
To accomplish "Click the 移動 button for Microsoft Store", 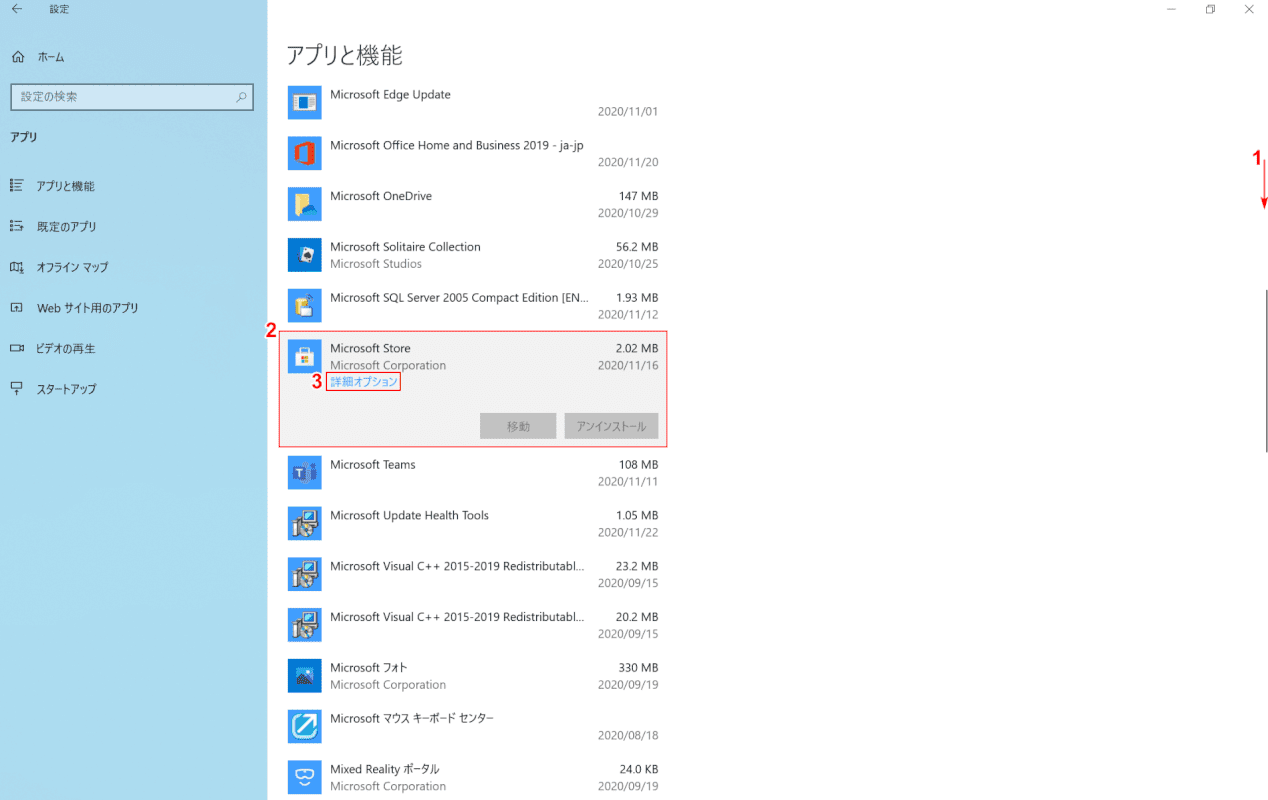I will click(x=518, y=426).
